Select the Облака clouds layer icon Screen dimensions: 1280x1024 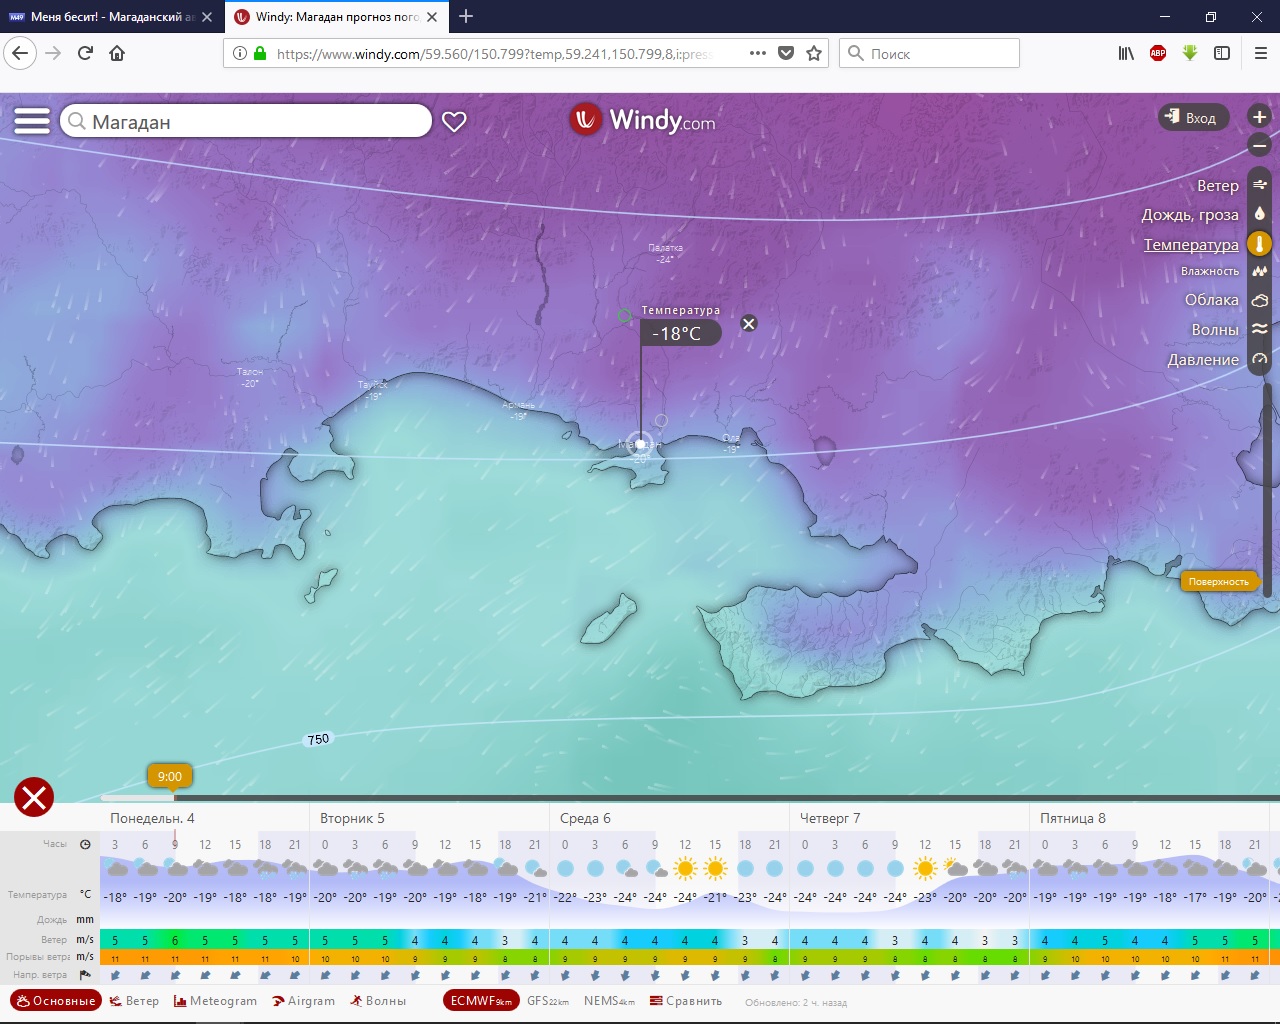[1259, 300]
